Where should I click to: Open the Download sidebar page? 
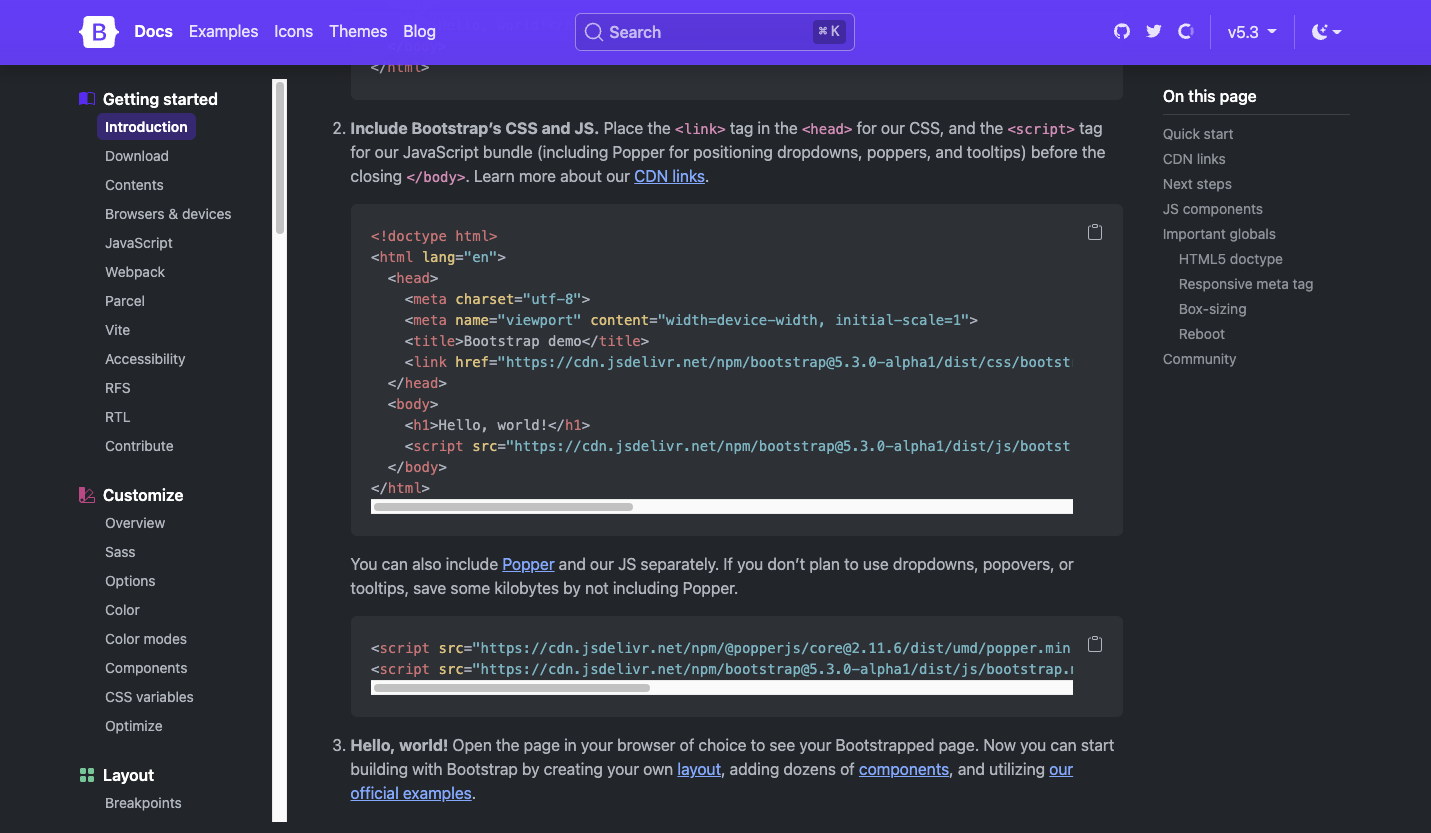137,156
